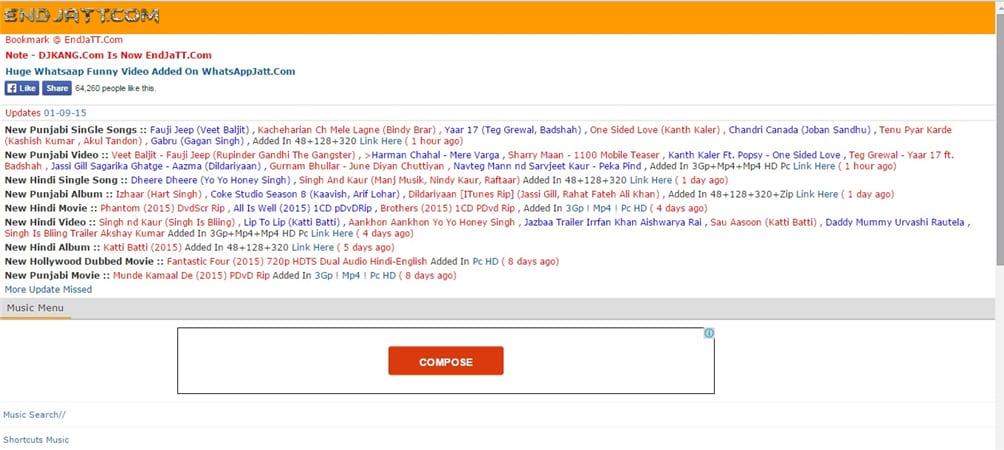Open Kacheharian Ch Mele Lagne (Bindy Brar)

point(346,130)
